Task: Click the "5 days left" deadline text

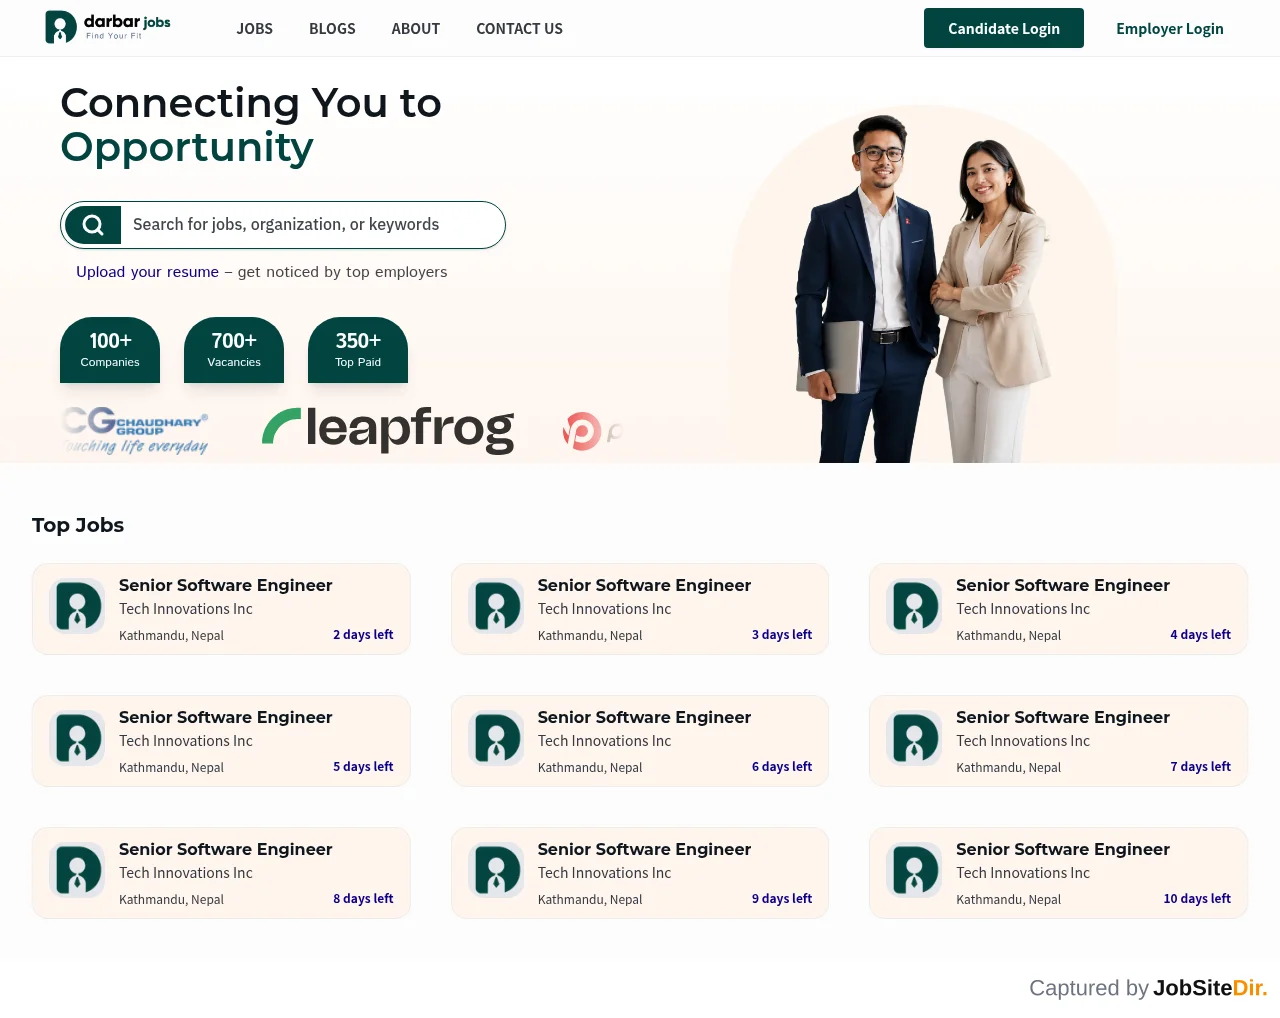Action: tap(363, 767)
